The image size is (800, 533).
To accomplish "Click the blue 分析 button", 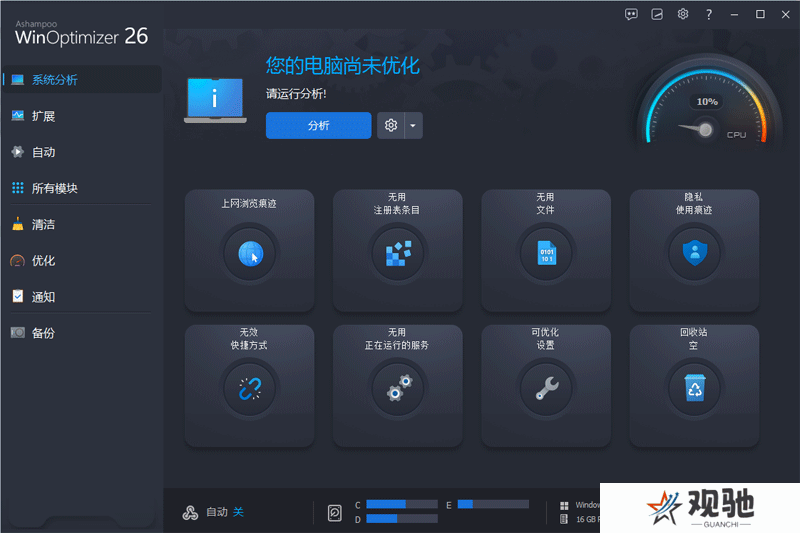I will tap(318, 125).
